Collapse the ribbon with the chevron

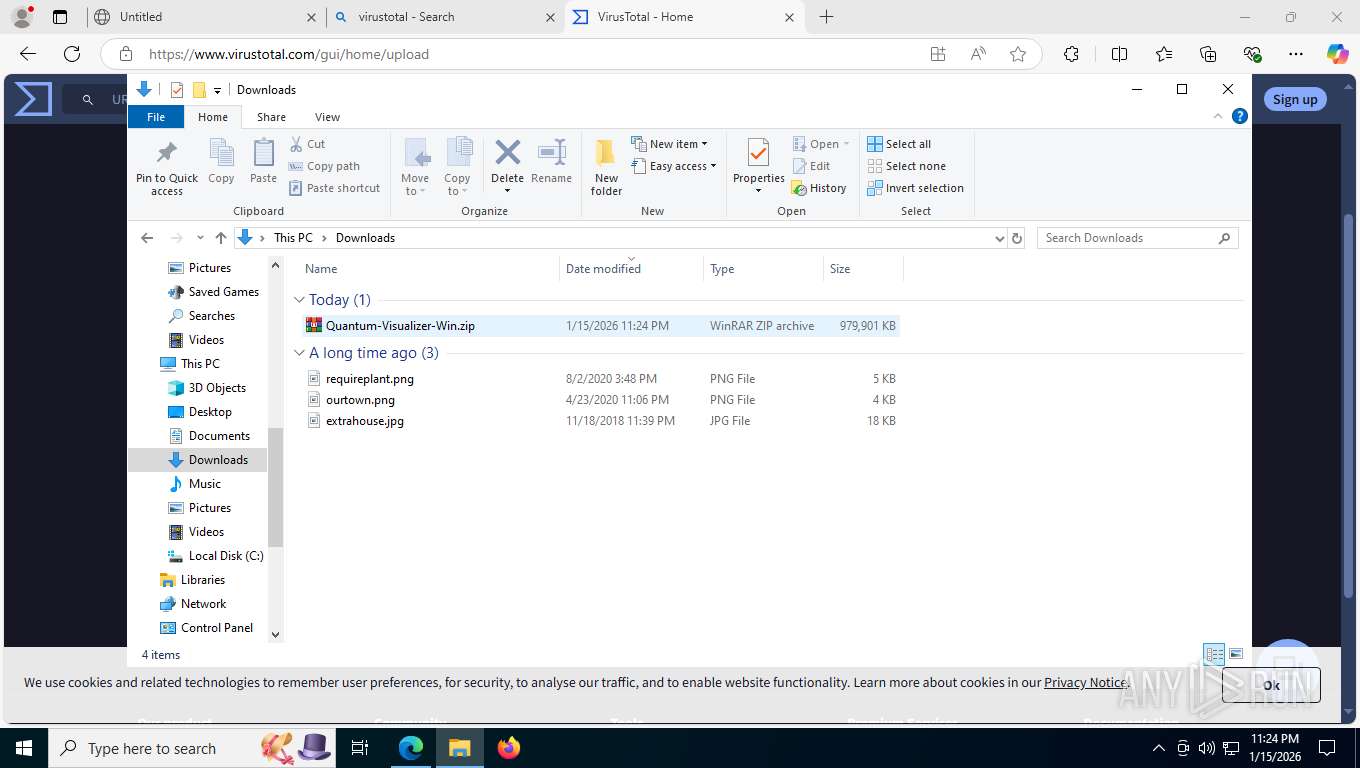click(1218, 116)
